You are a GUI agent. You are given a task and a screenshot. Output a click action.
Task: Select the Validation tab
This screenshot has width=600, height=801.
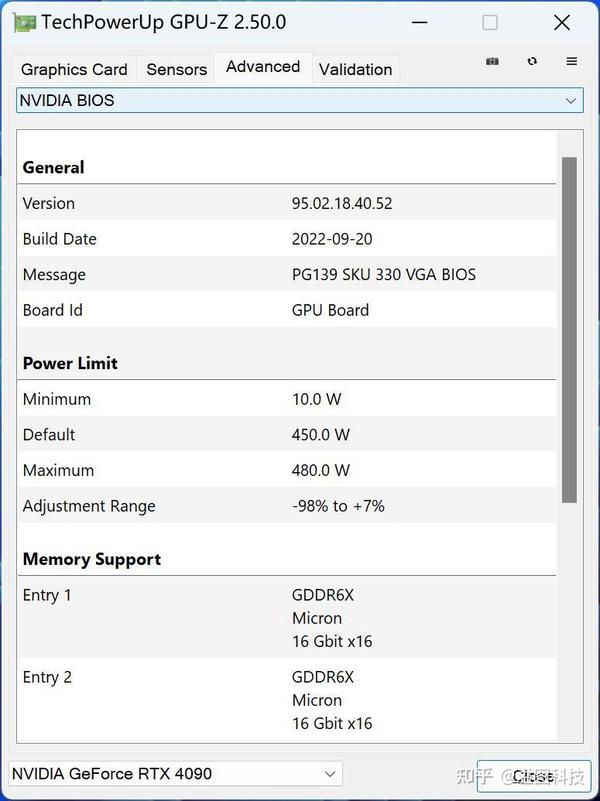click(x=355, y=69)
